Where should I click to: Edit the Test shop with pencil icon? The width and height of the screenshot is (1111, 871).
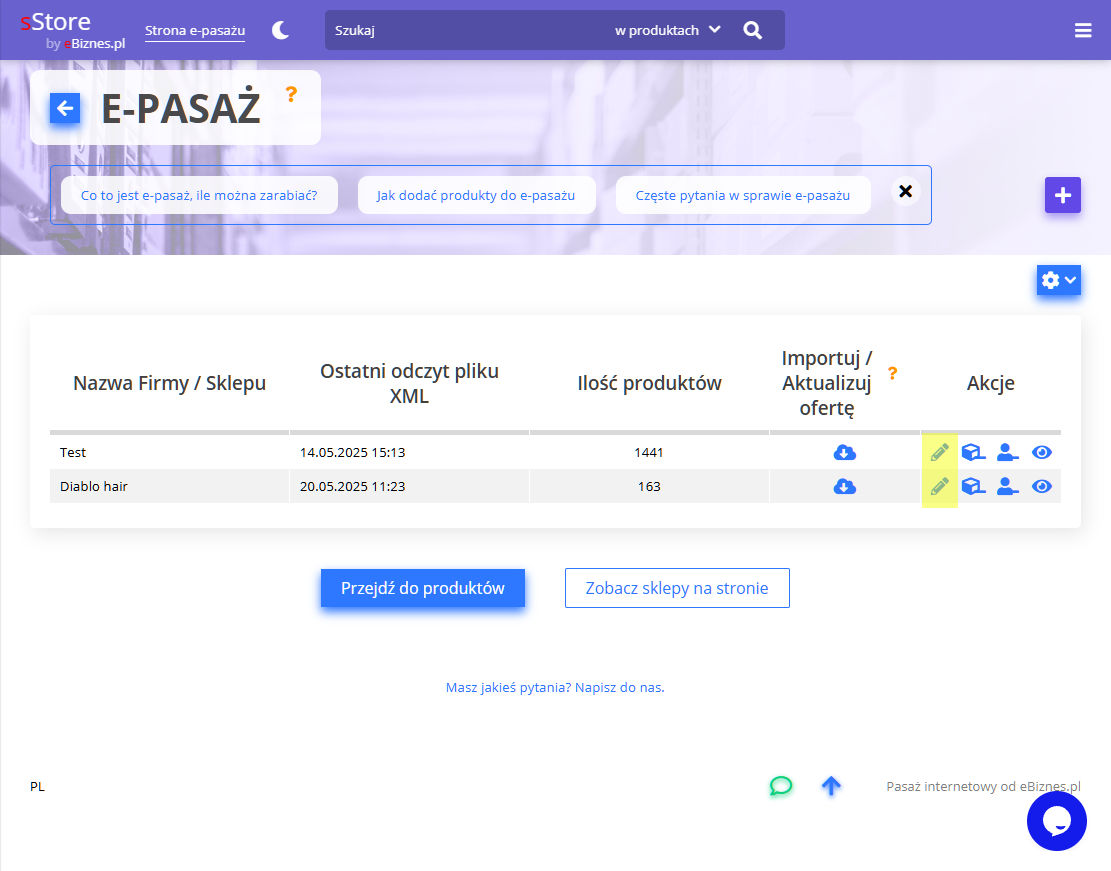[x=940, y=452]
